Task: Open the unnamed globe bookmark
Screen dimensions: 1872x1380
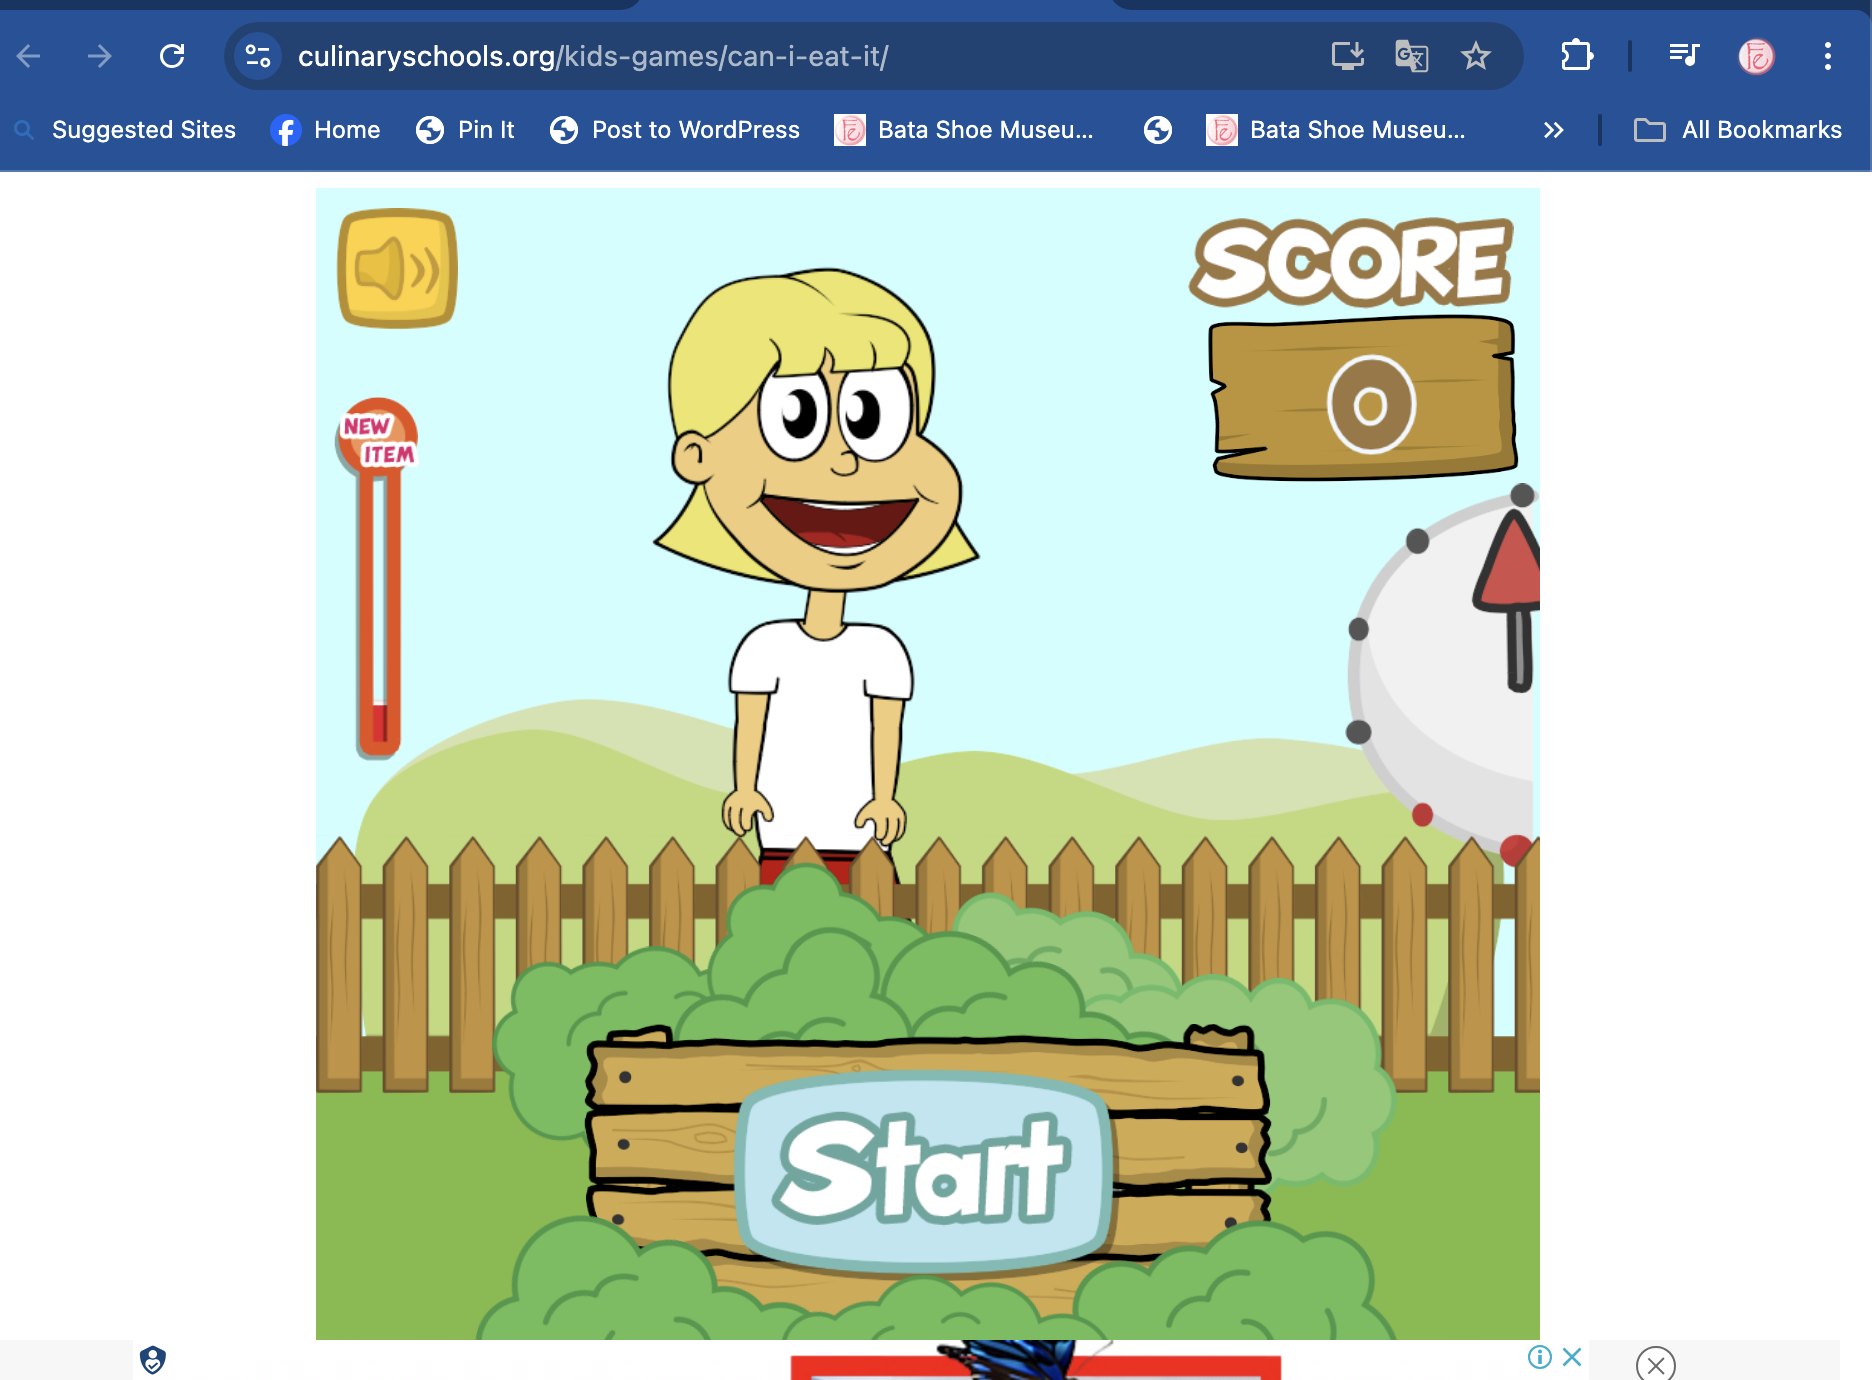Action: tap(1158, 130)
